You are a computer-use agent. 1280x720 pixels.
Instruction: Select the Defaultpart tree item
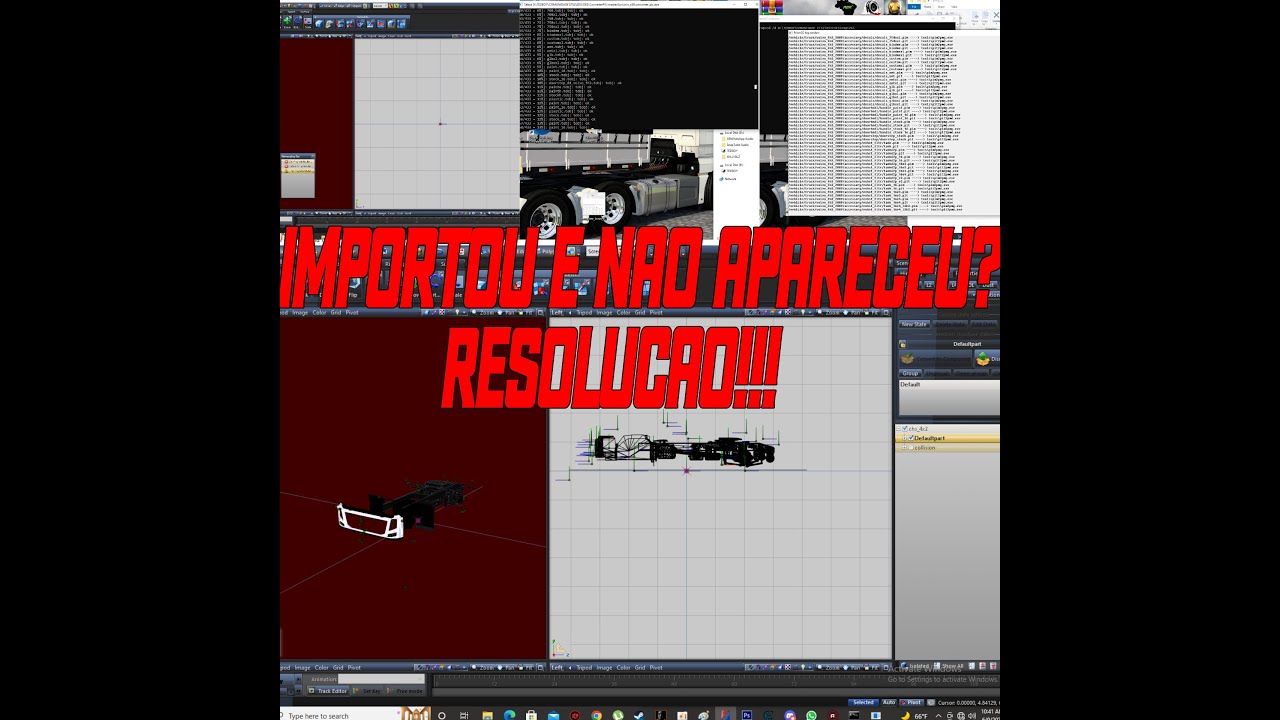click(929, 438)
